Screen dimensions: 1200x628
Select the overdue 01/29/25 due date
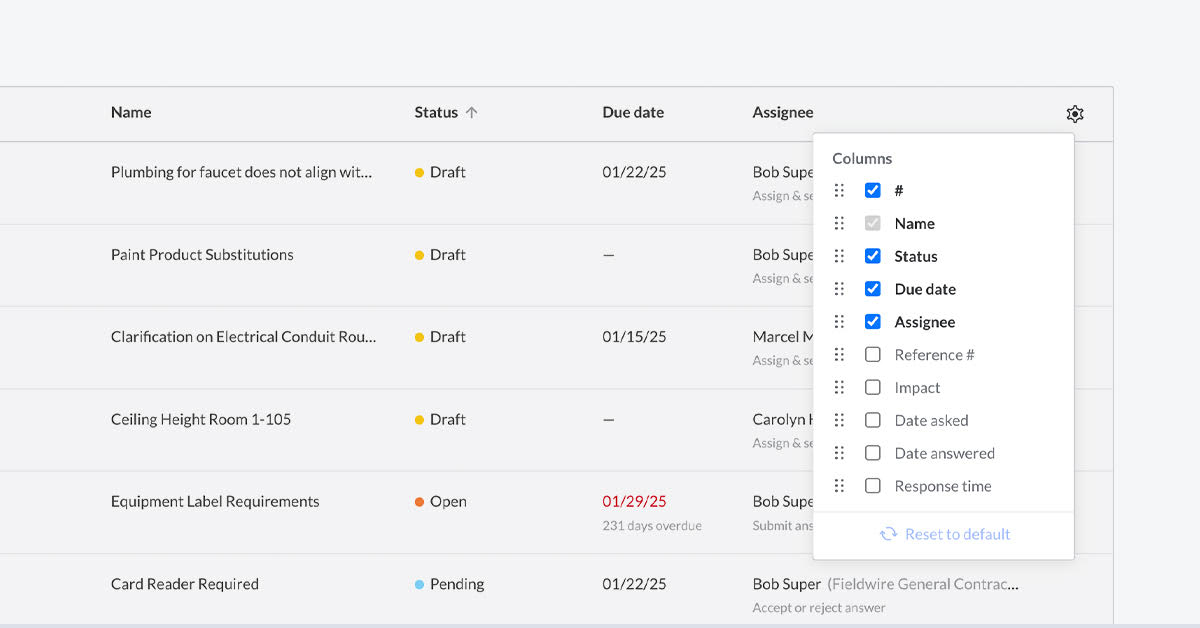click(634, 502)
